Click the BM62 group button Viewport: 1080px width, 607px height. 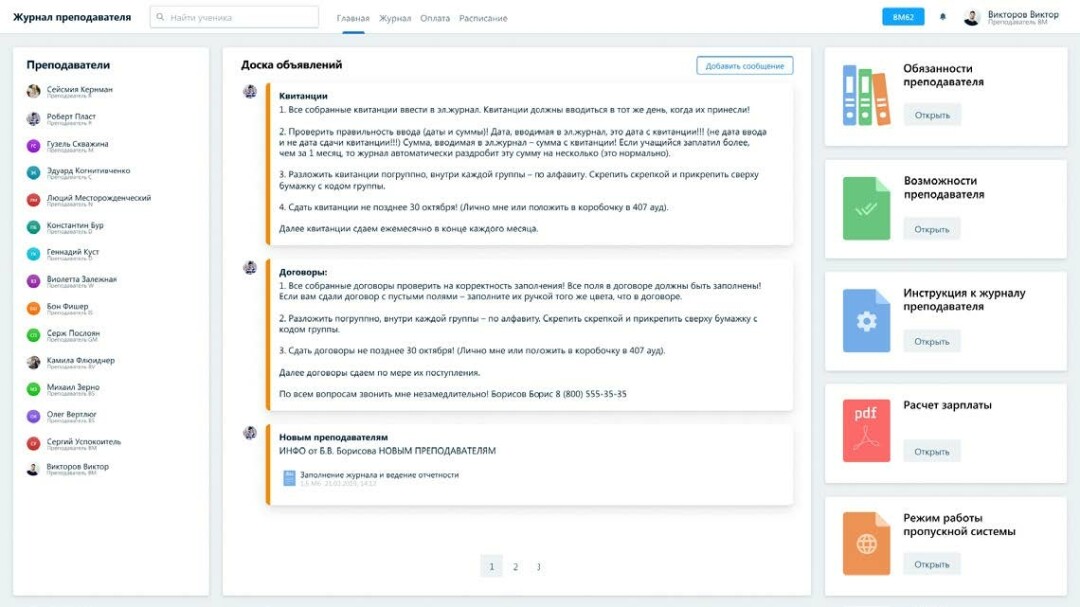click(903, 17)
